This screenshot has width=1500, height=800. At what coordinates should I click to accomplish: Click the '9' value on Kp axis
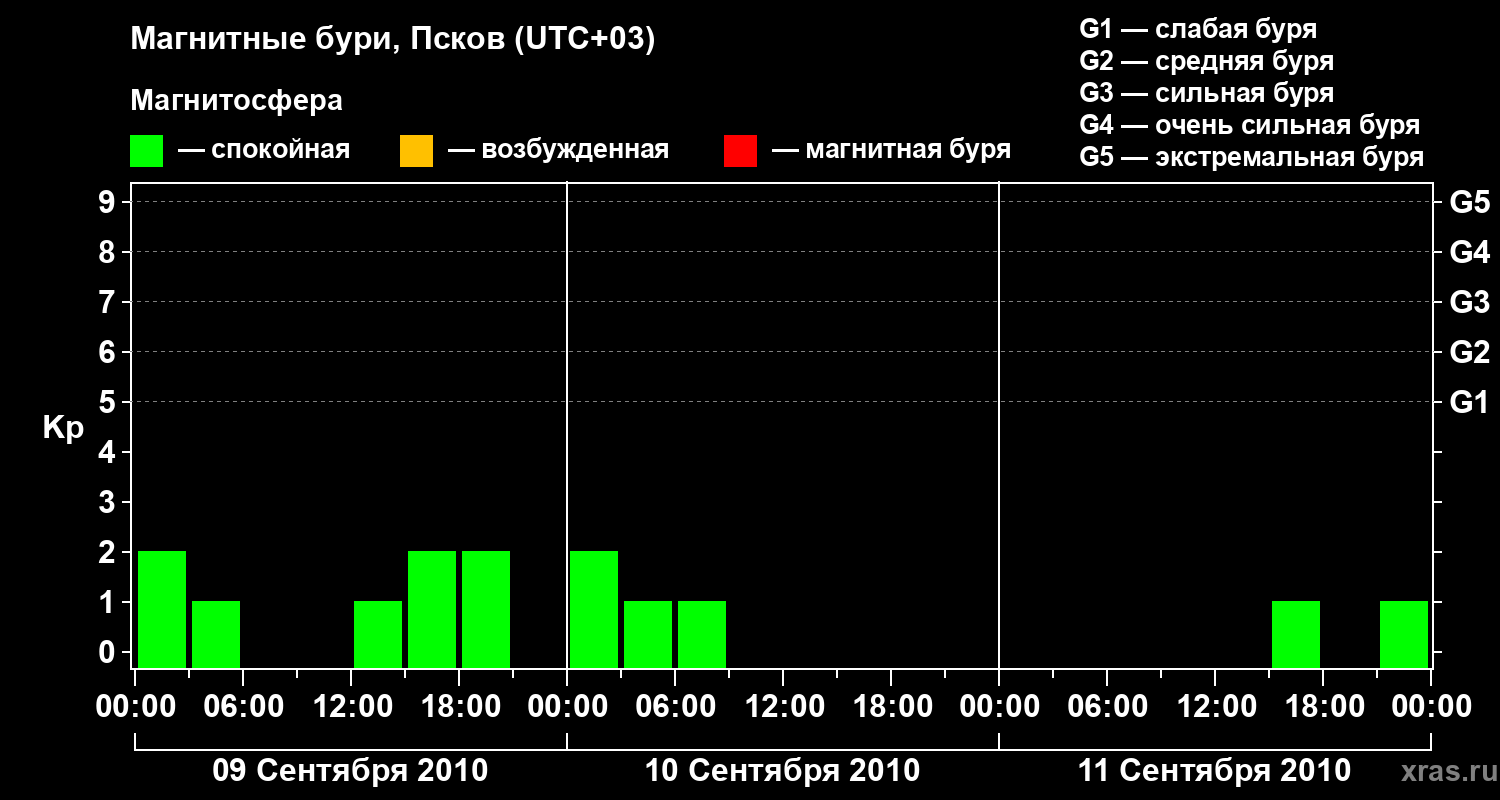pyautogui.click(x=109, y=202)
